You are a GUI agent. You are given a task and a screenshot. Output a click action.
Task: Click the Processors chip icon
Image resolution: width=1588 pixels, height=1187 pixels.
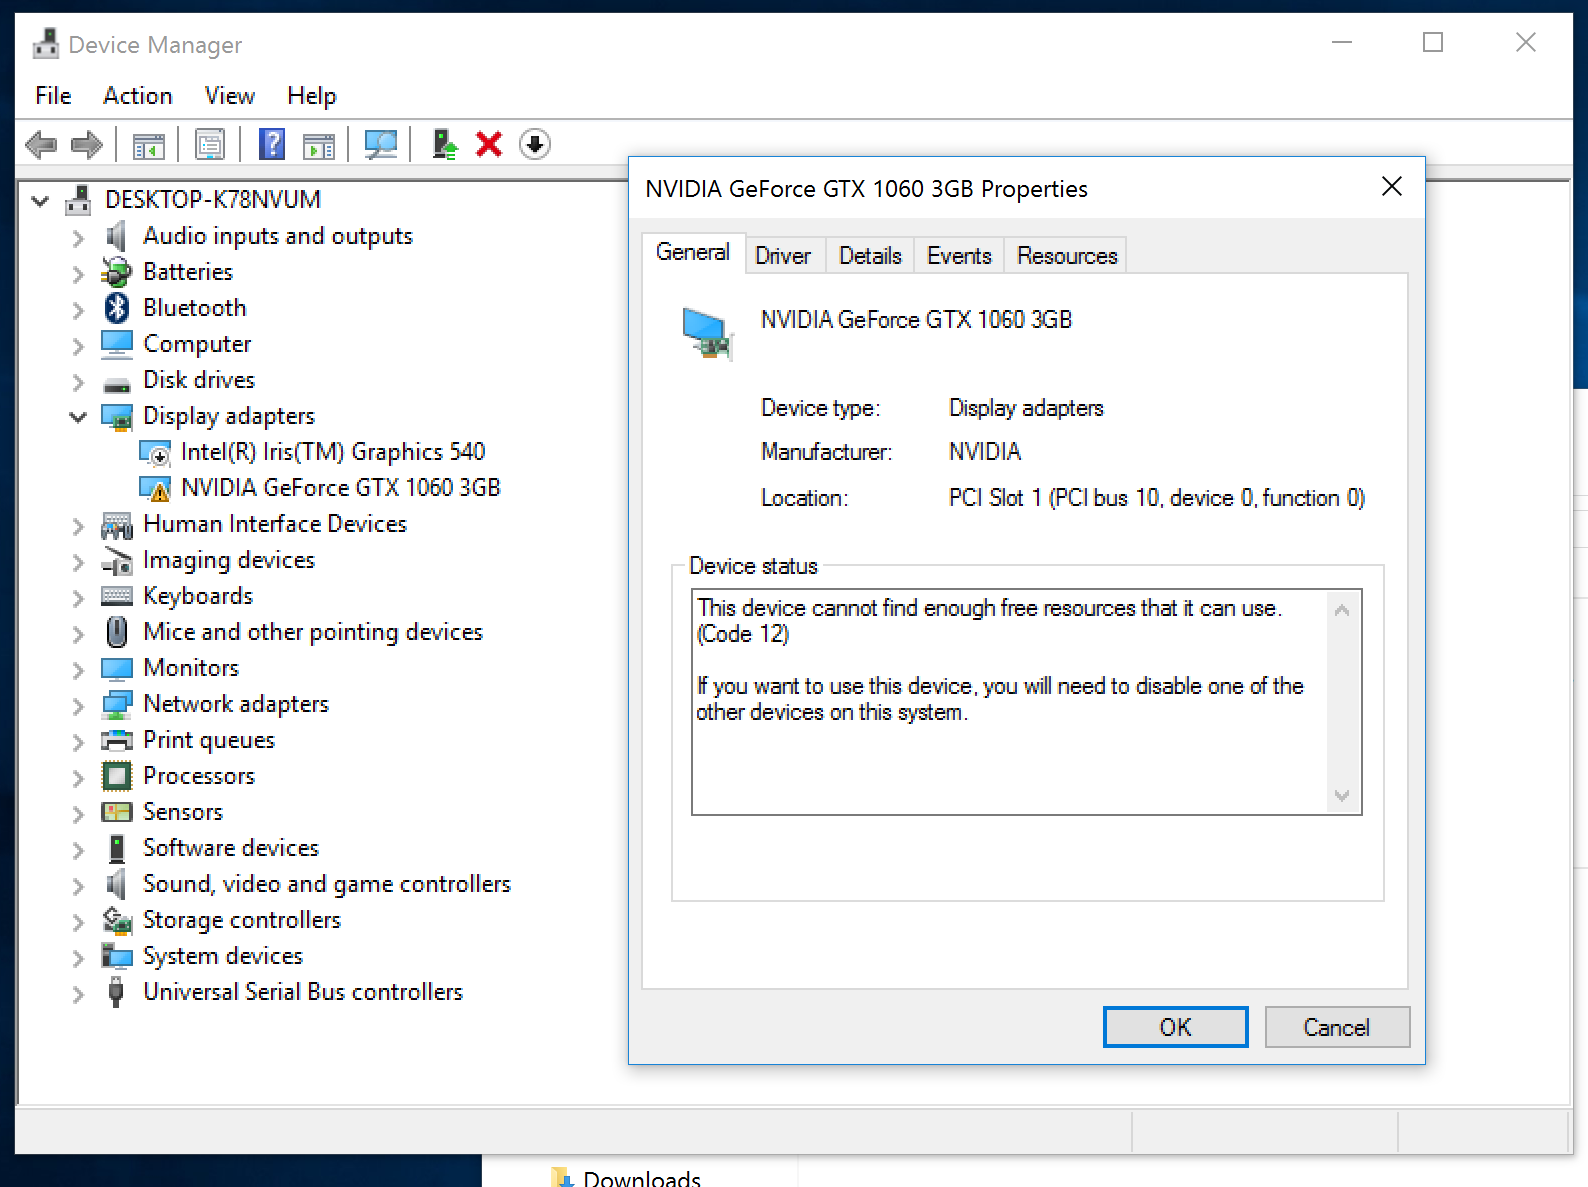point(117,776)
